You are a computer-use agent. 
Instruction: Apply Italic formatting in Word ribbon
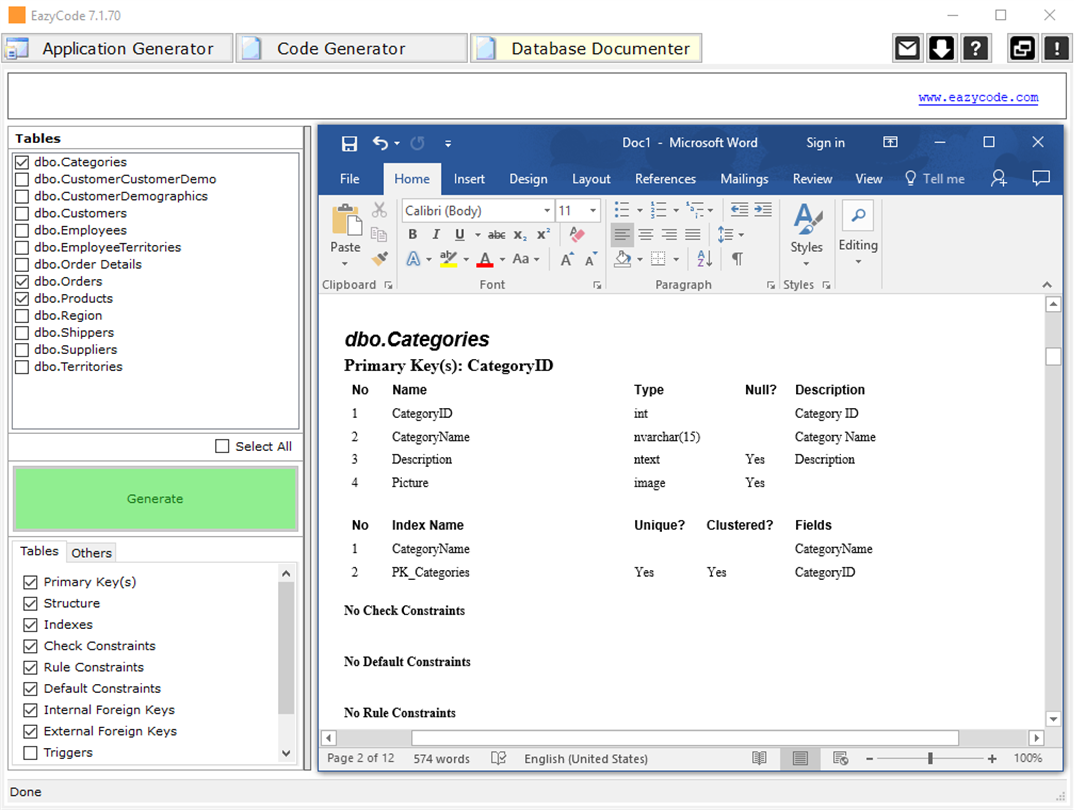pos(436,235)
